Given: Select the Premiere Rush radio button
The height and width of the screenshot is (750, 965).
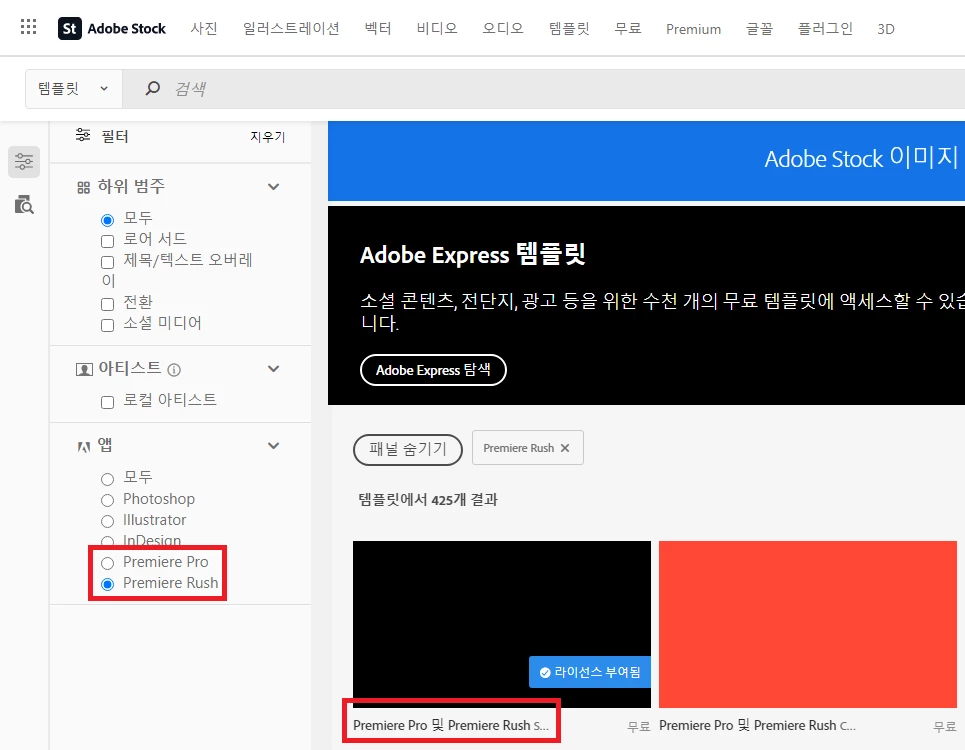Looking at the screenshot, I should 108,584.
